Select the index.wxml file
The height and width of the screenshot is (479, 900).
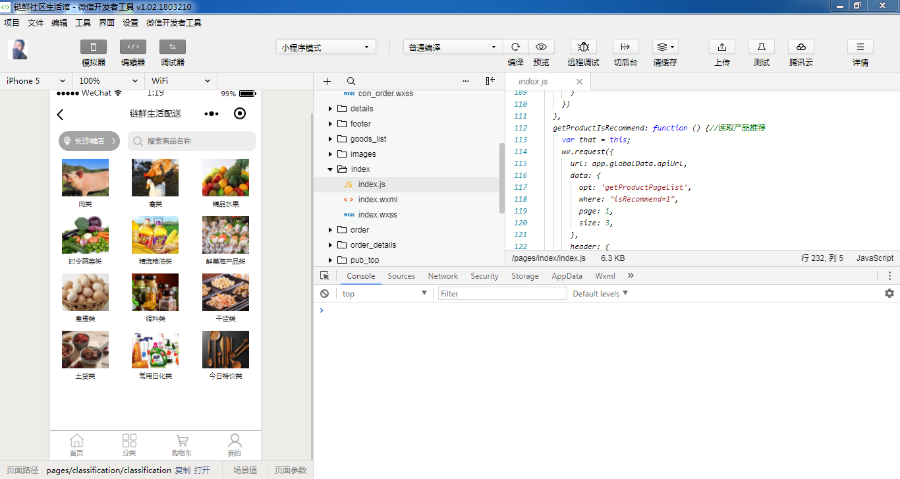377,200
